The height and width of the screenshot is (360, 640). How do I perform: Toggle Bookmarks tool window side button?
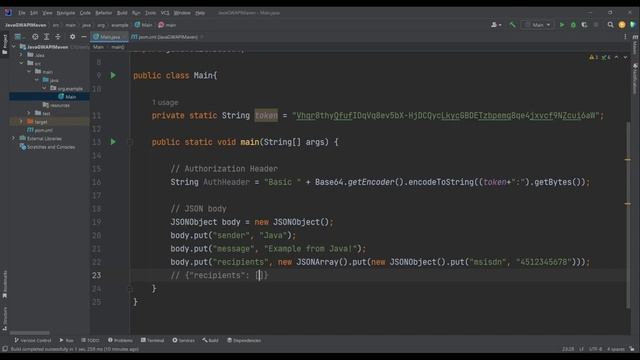pos(4,284)
